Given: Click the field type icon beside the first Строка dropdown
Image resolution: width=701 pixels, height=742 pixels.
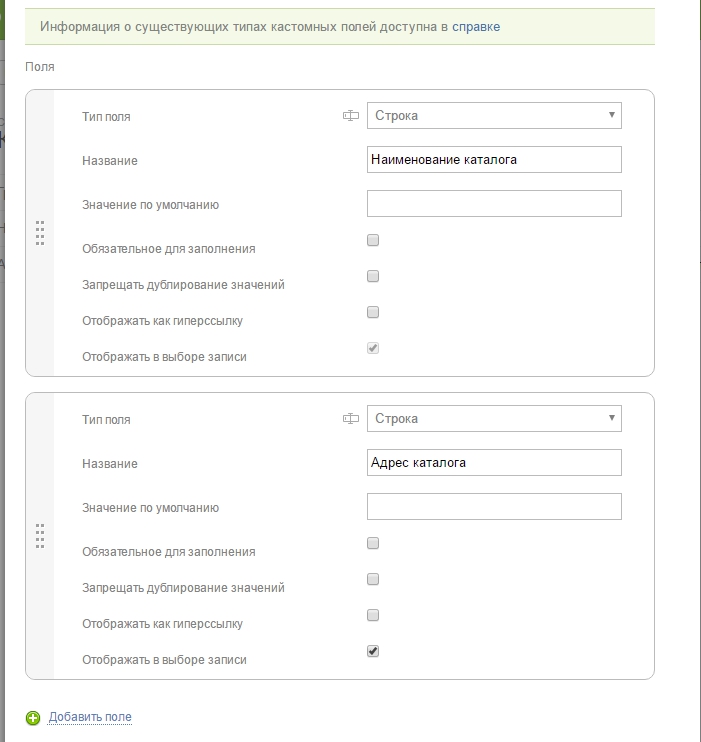Looking at the screenshot, I should coord(350,116).
